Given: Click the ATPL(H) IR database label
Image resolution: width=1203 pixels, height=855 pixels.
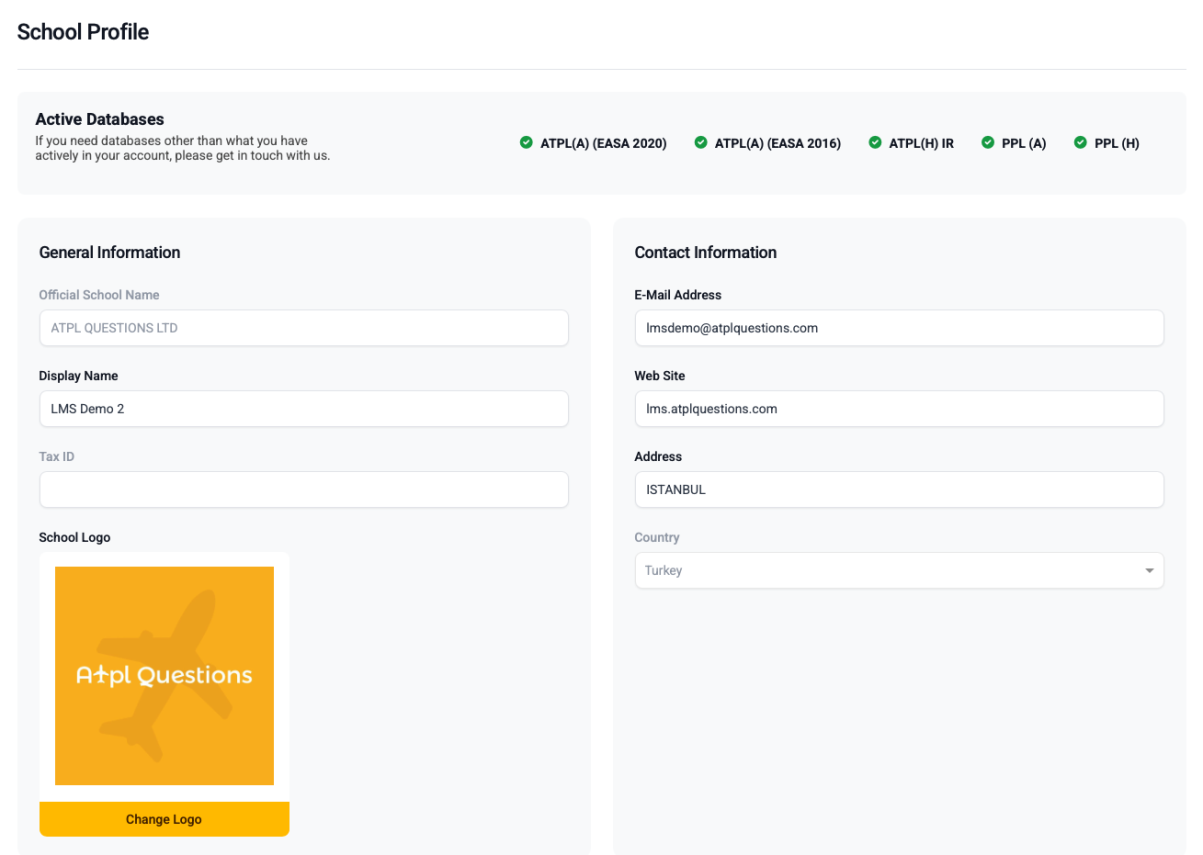Looking at the screenshot, I should (x=921, y=143).
